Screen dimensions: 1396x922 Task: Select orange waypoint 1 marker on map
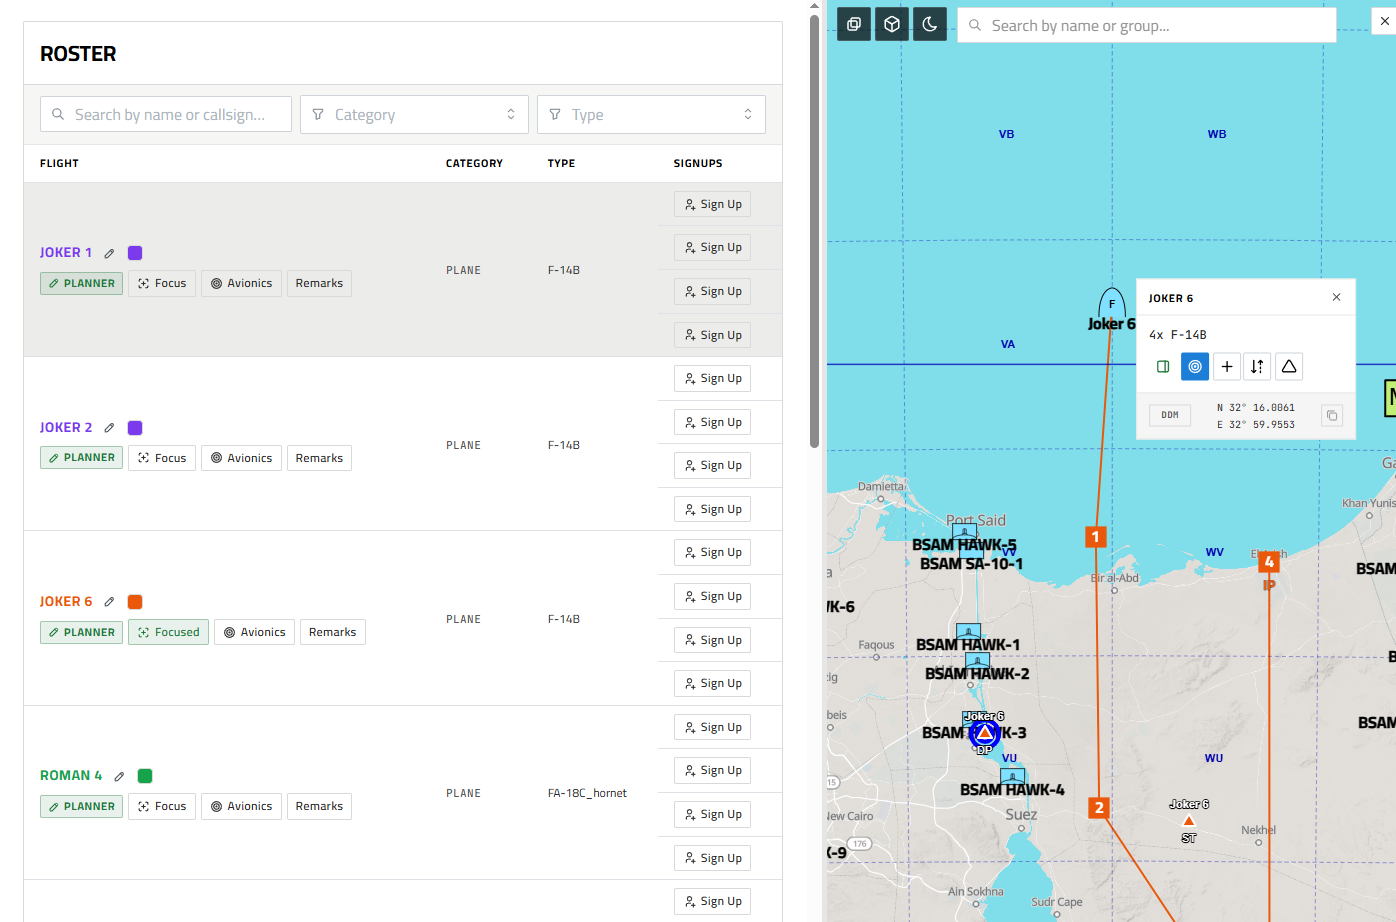(1095, 537)
